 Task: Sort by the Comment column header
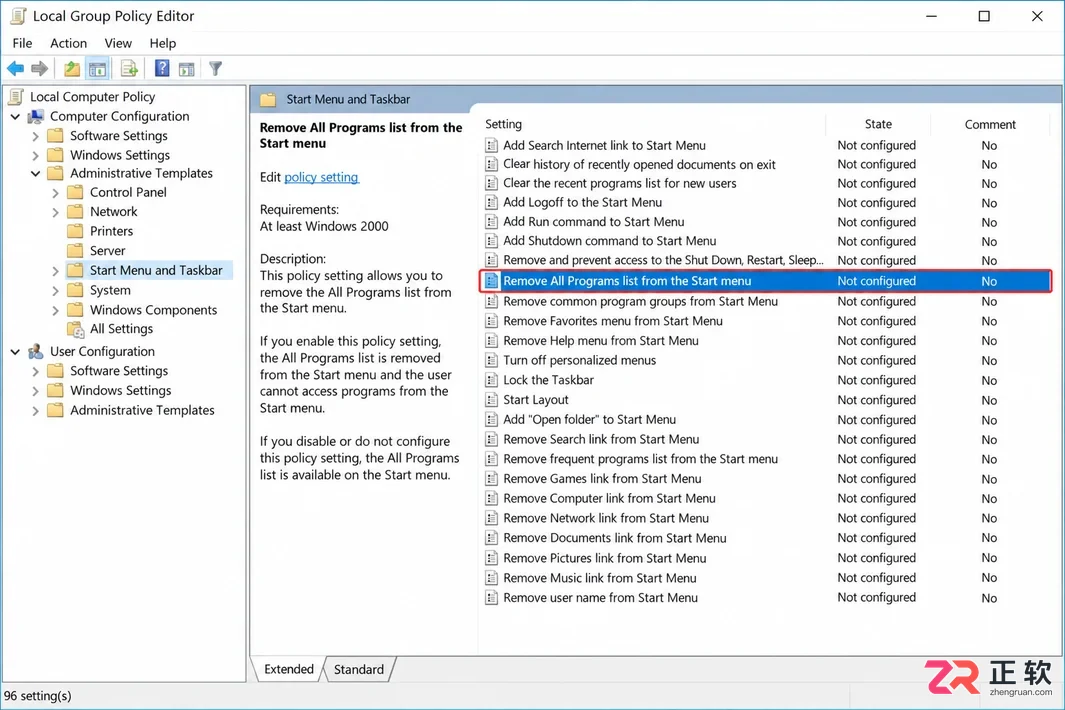tap(990, 124)
